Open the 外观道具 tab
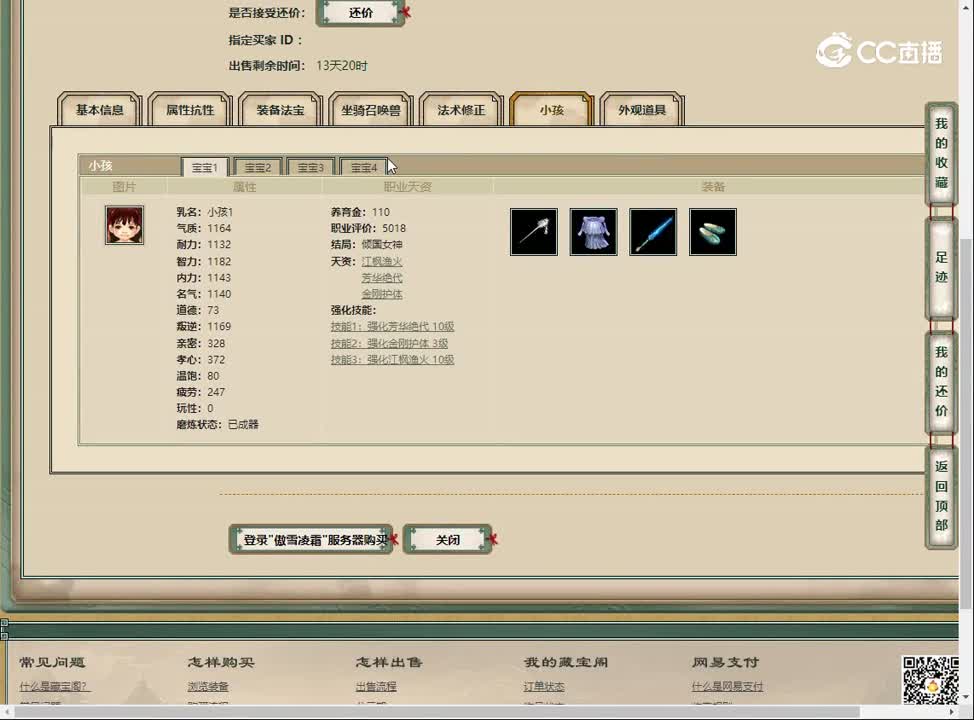Screen dimensions: 974x720 (x=642, y=110)
